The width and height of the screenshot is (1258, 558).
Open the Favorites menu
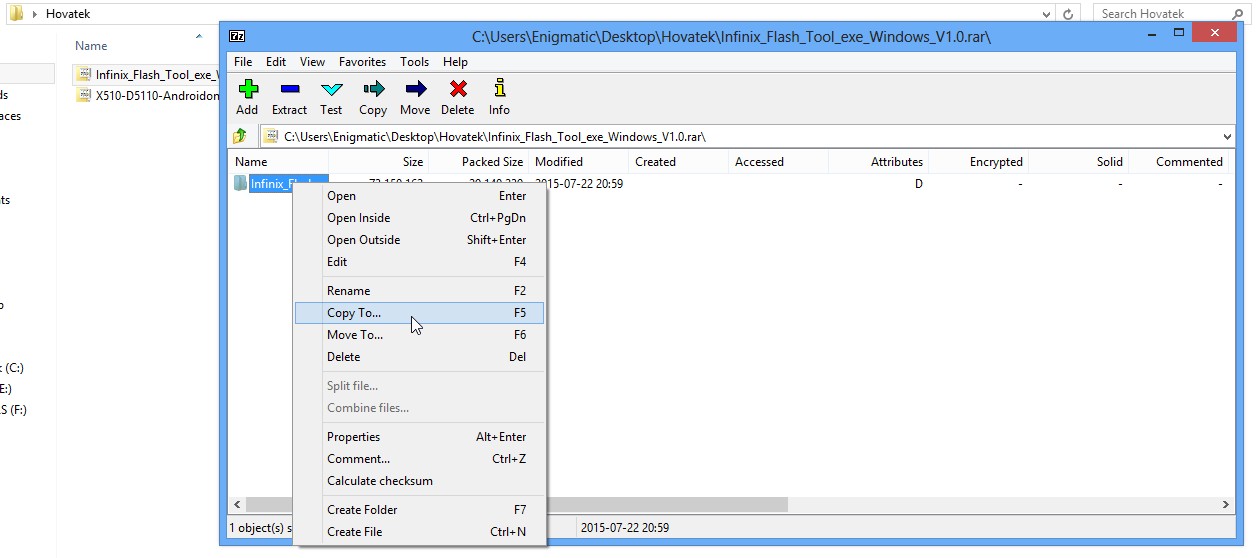[362, 62]
